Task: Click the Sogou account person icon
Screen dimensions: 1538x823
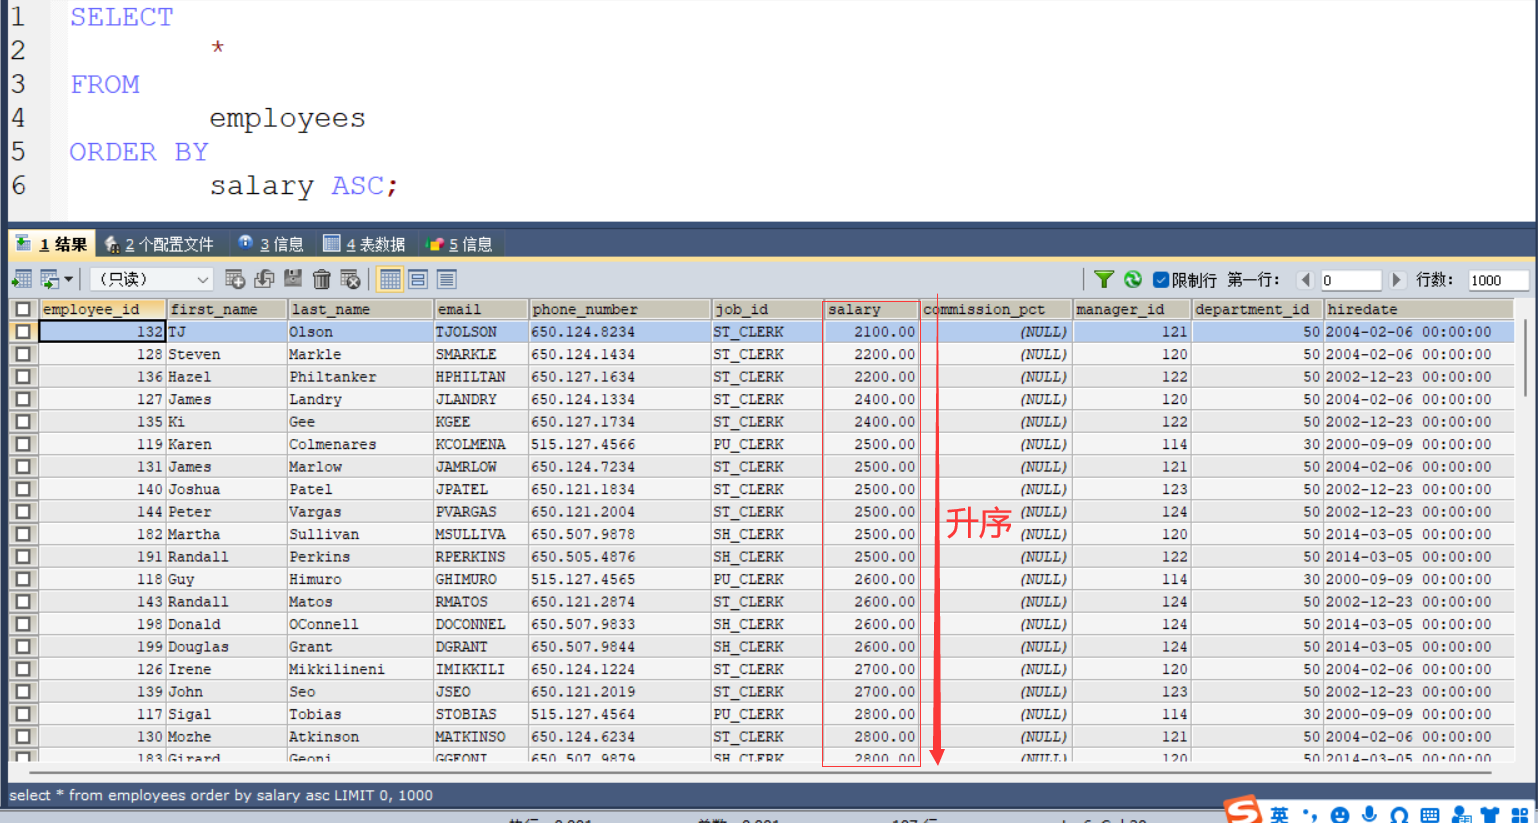Action: click(x=1461, y=815)
